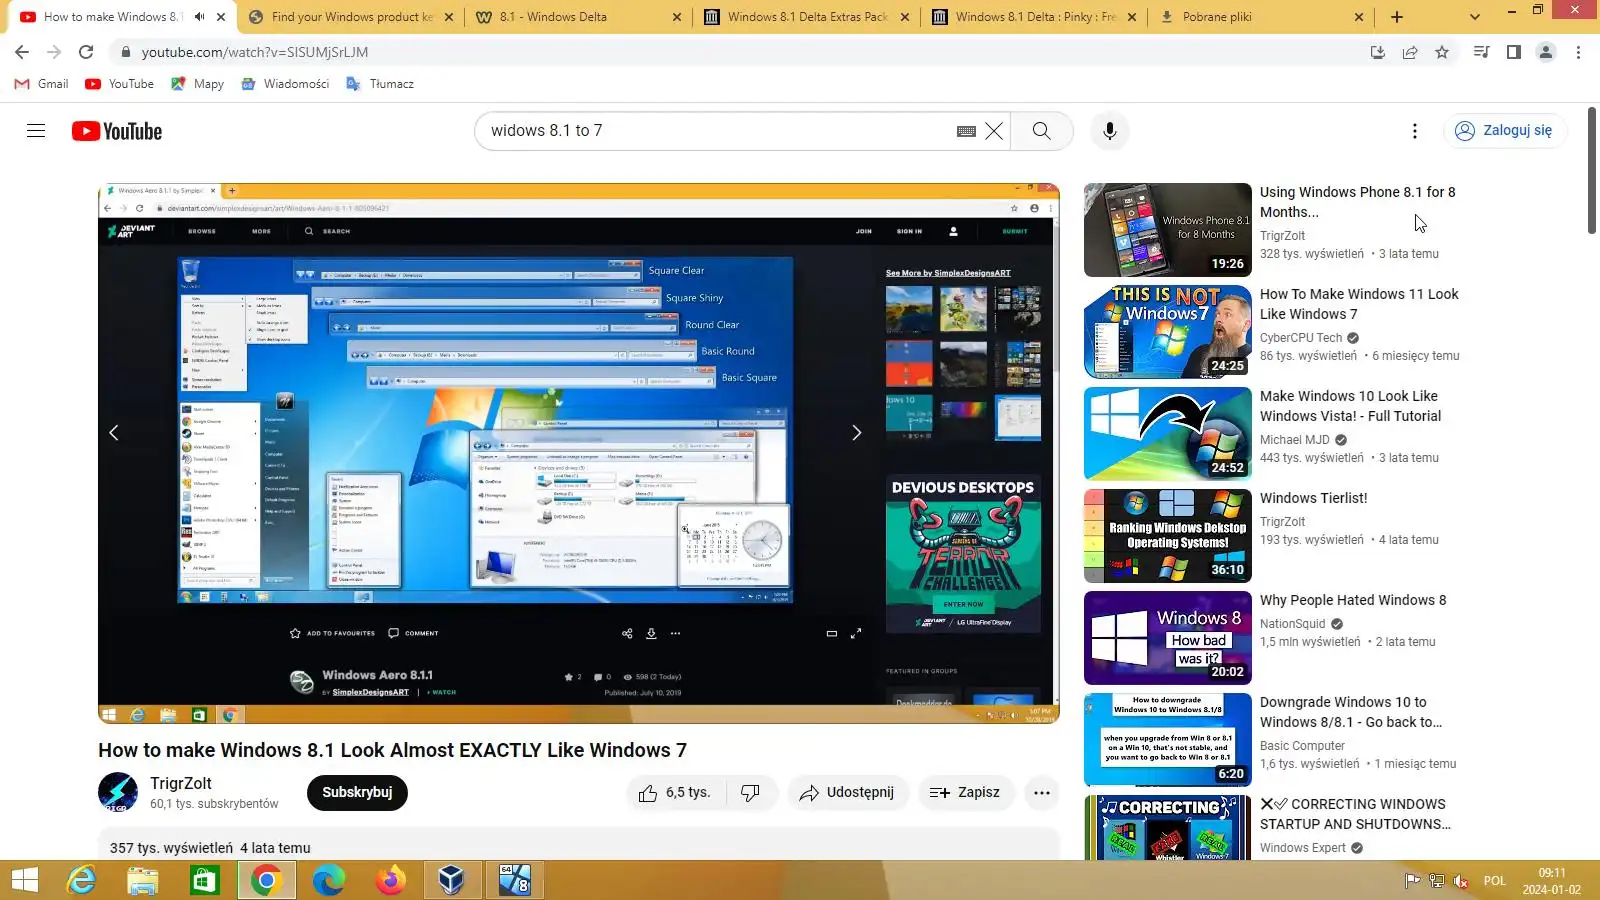Screen dimensions: 1600x900
Task: Open media controls in Chrome toolbar
Action: (1482, 52)
